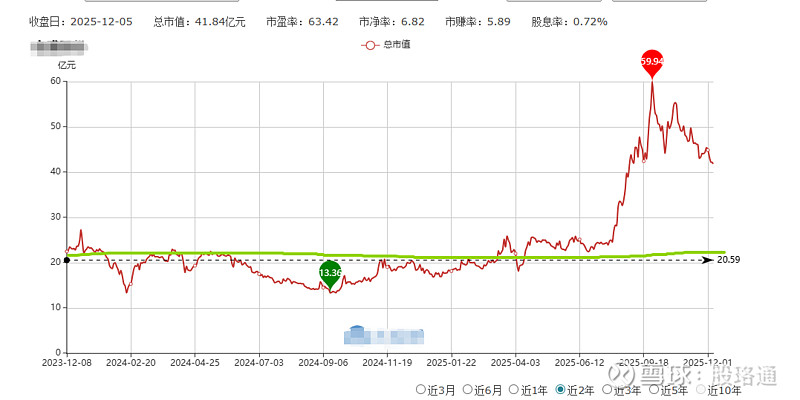
Task: Select the 近6月 time range
Action: pos(467,390)
